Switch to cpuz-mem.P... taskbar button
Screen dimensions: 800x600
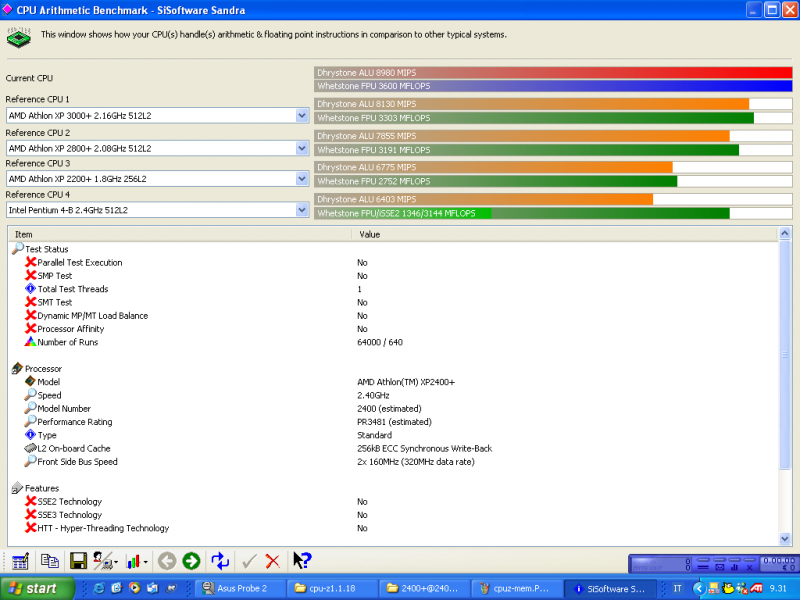point(515,588)
